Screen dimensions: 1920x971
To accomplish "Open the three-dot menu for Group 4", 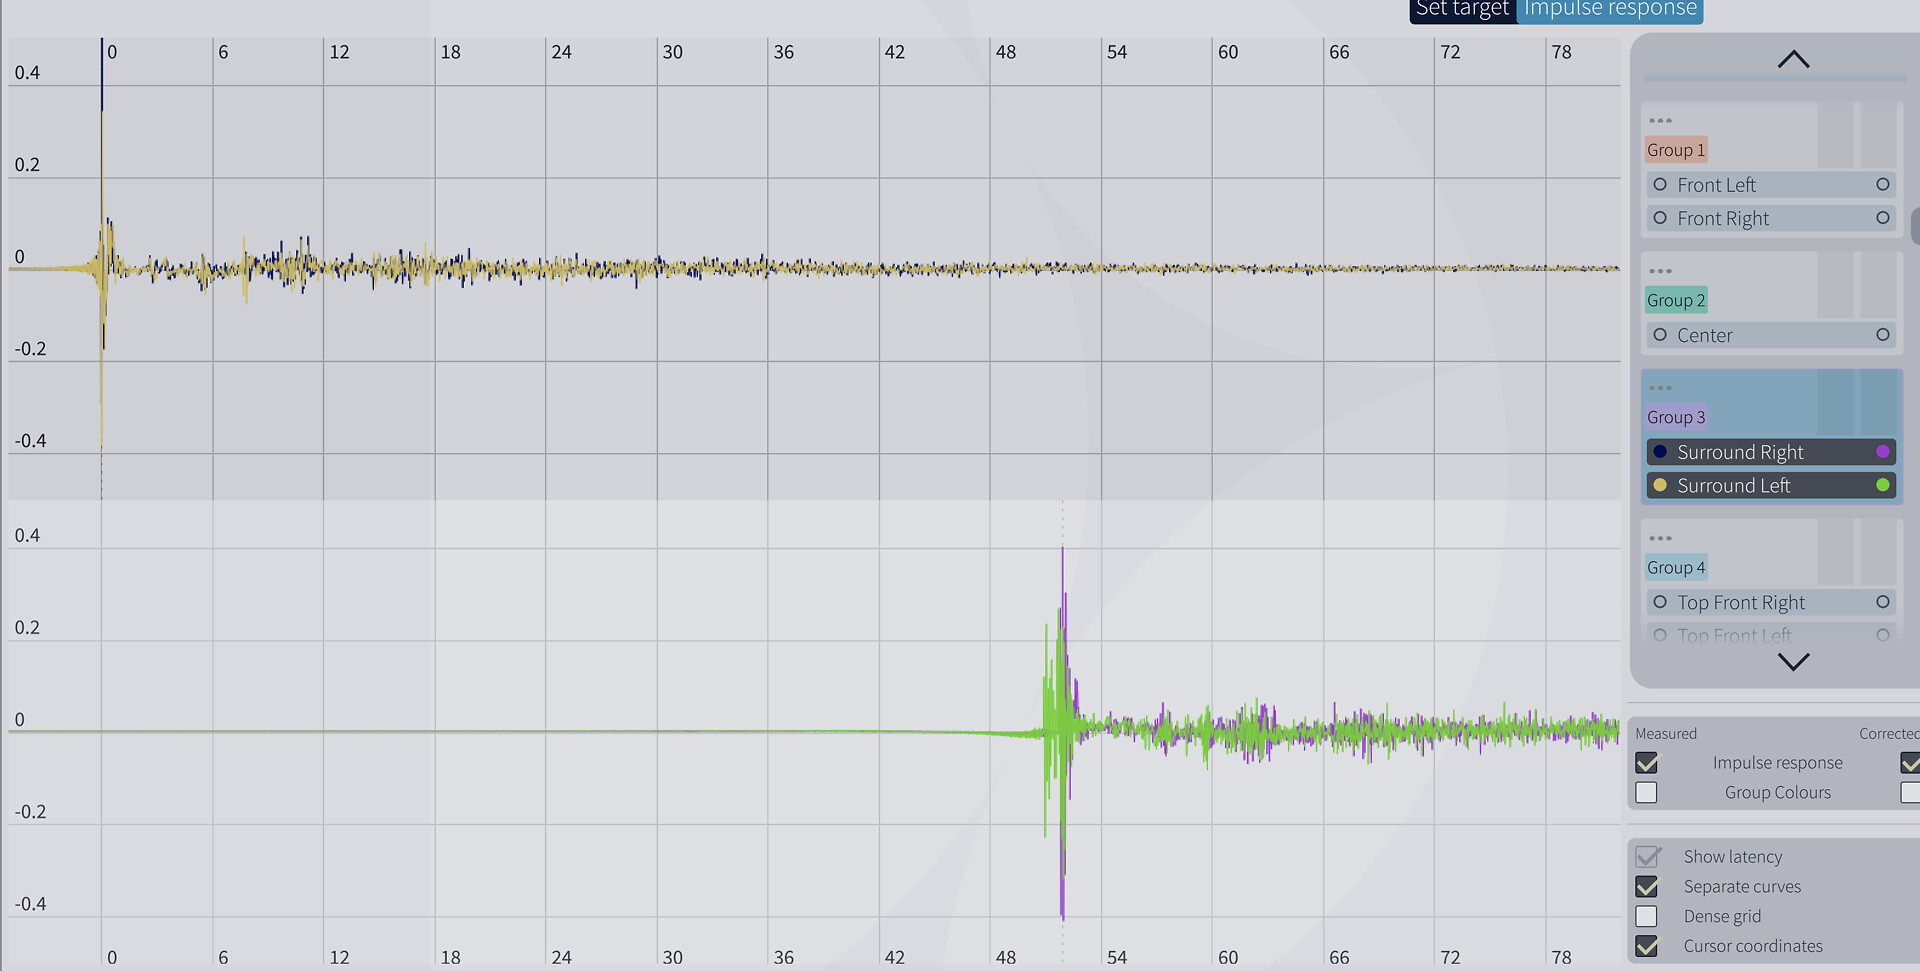I will 1660,538.
